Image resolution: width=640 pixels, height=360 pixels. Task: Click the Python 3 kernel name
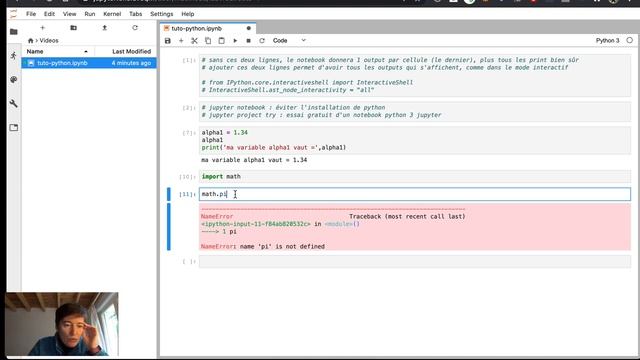point(607,40)
